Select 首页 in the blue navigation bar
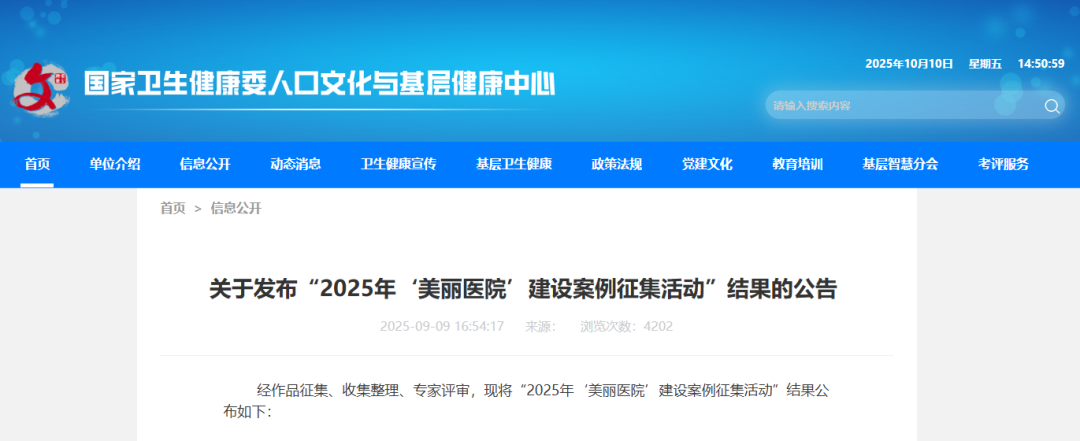The width and height of the screenshot is (1080, 441). (x=37, y=164)
